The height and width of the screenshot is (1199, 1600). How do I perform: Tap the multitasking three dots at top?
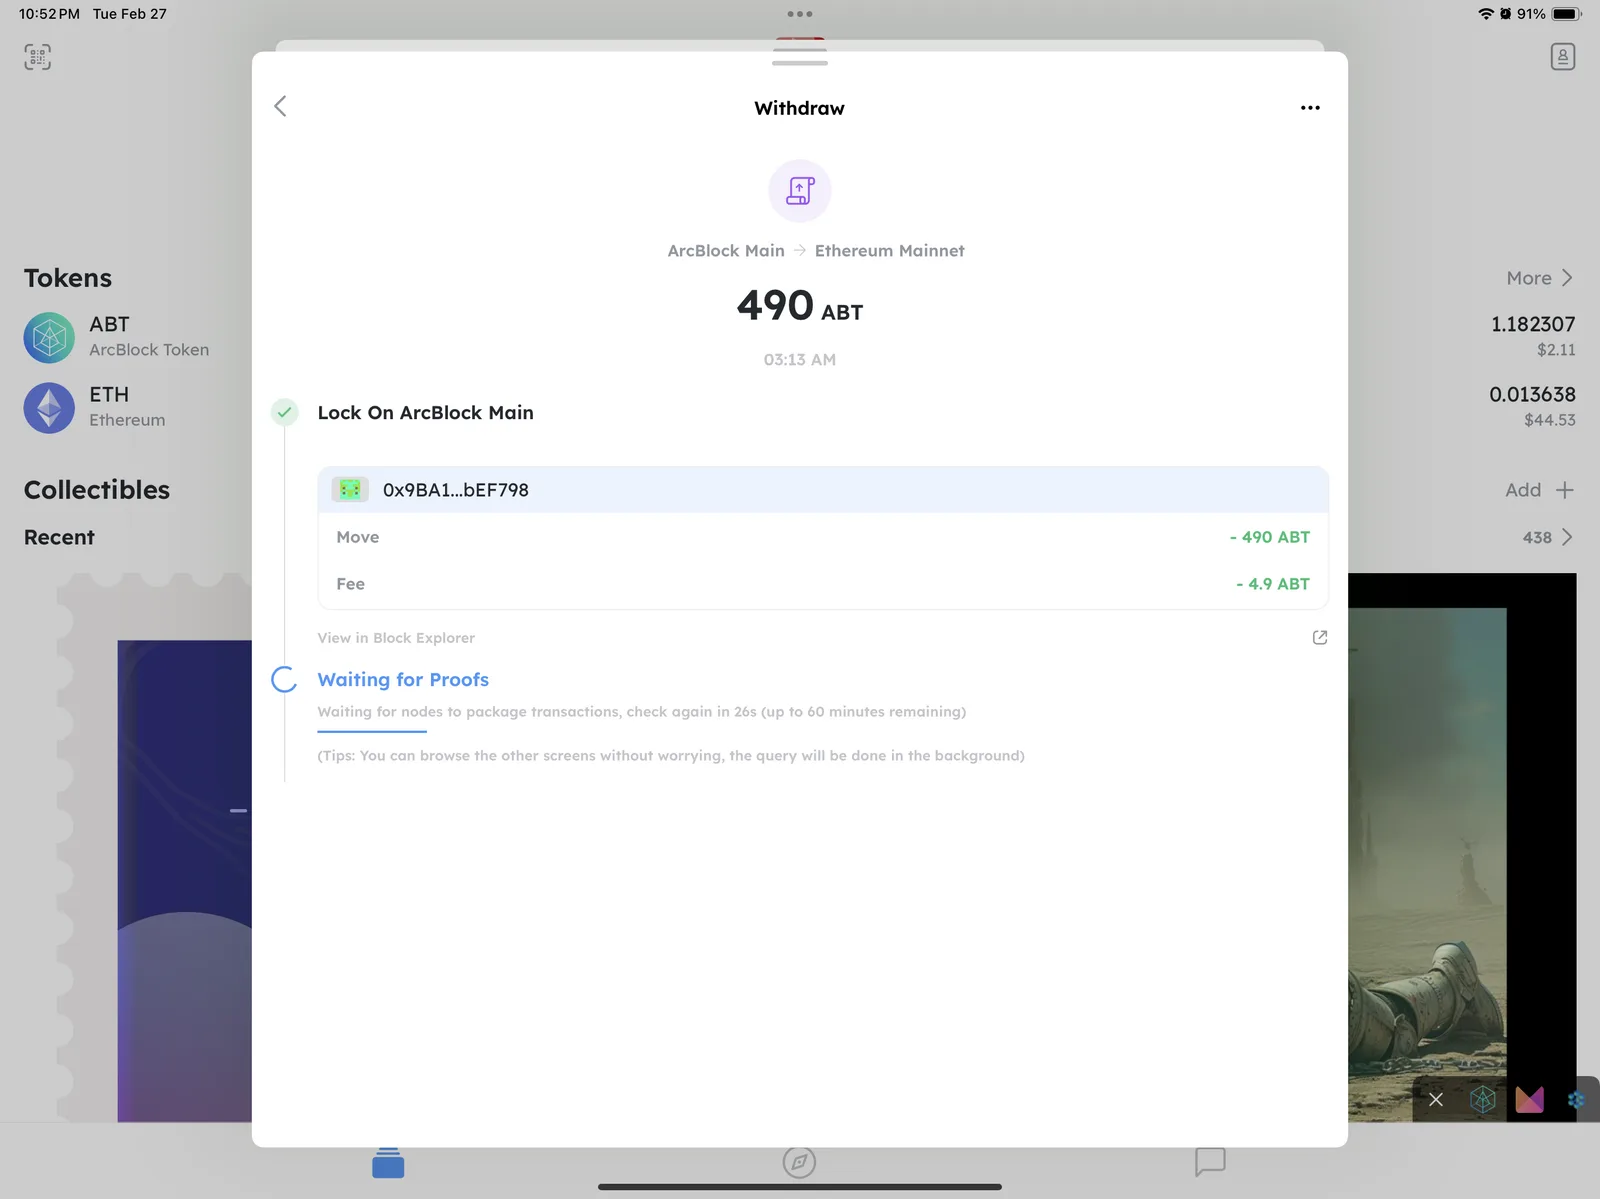800,14
